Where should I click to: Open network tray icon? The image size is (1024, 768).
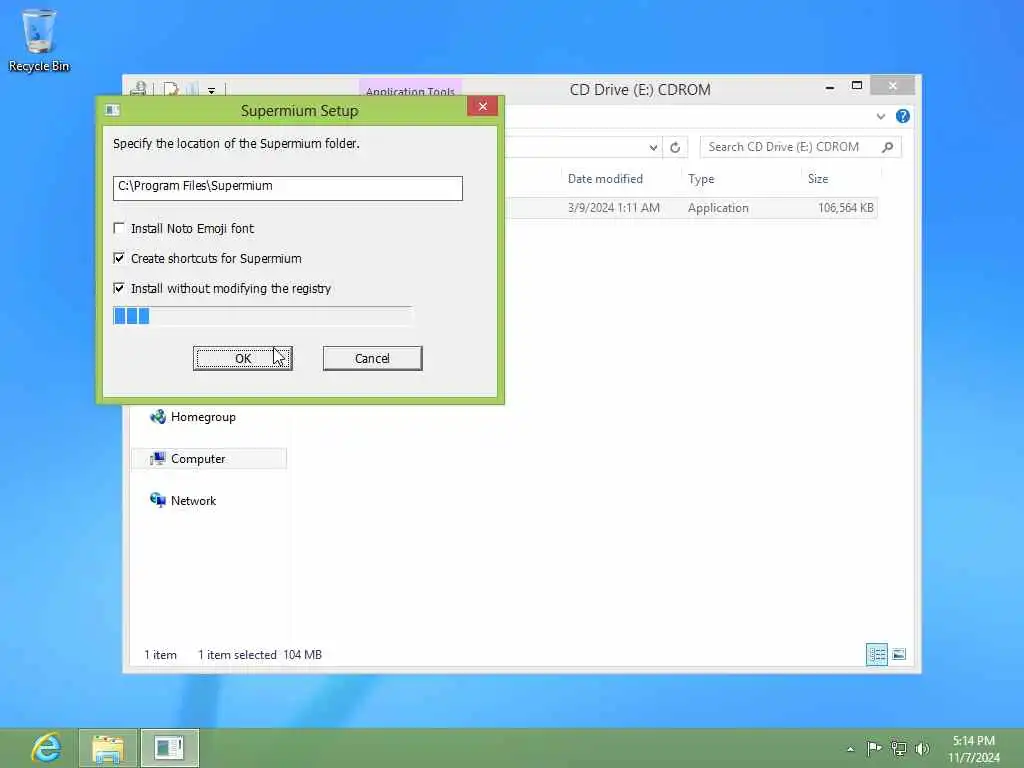point(899,748)
